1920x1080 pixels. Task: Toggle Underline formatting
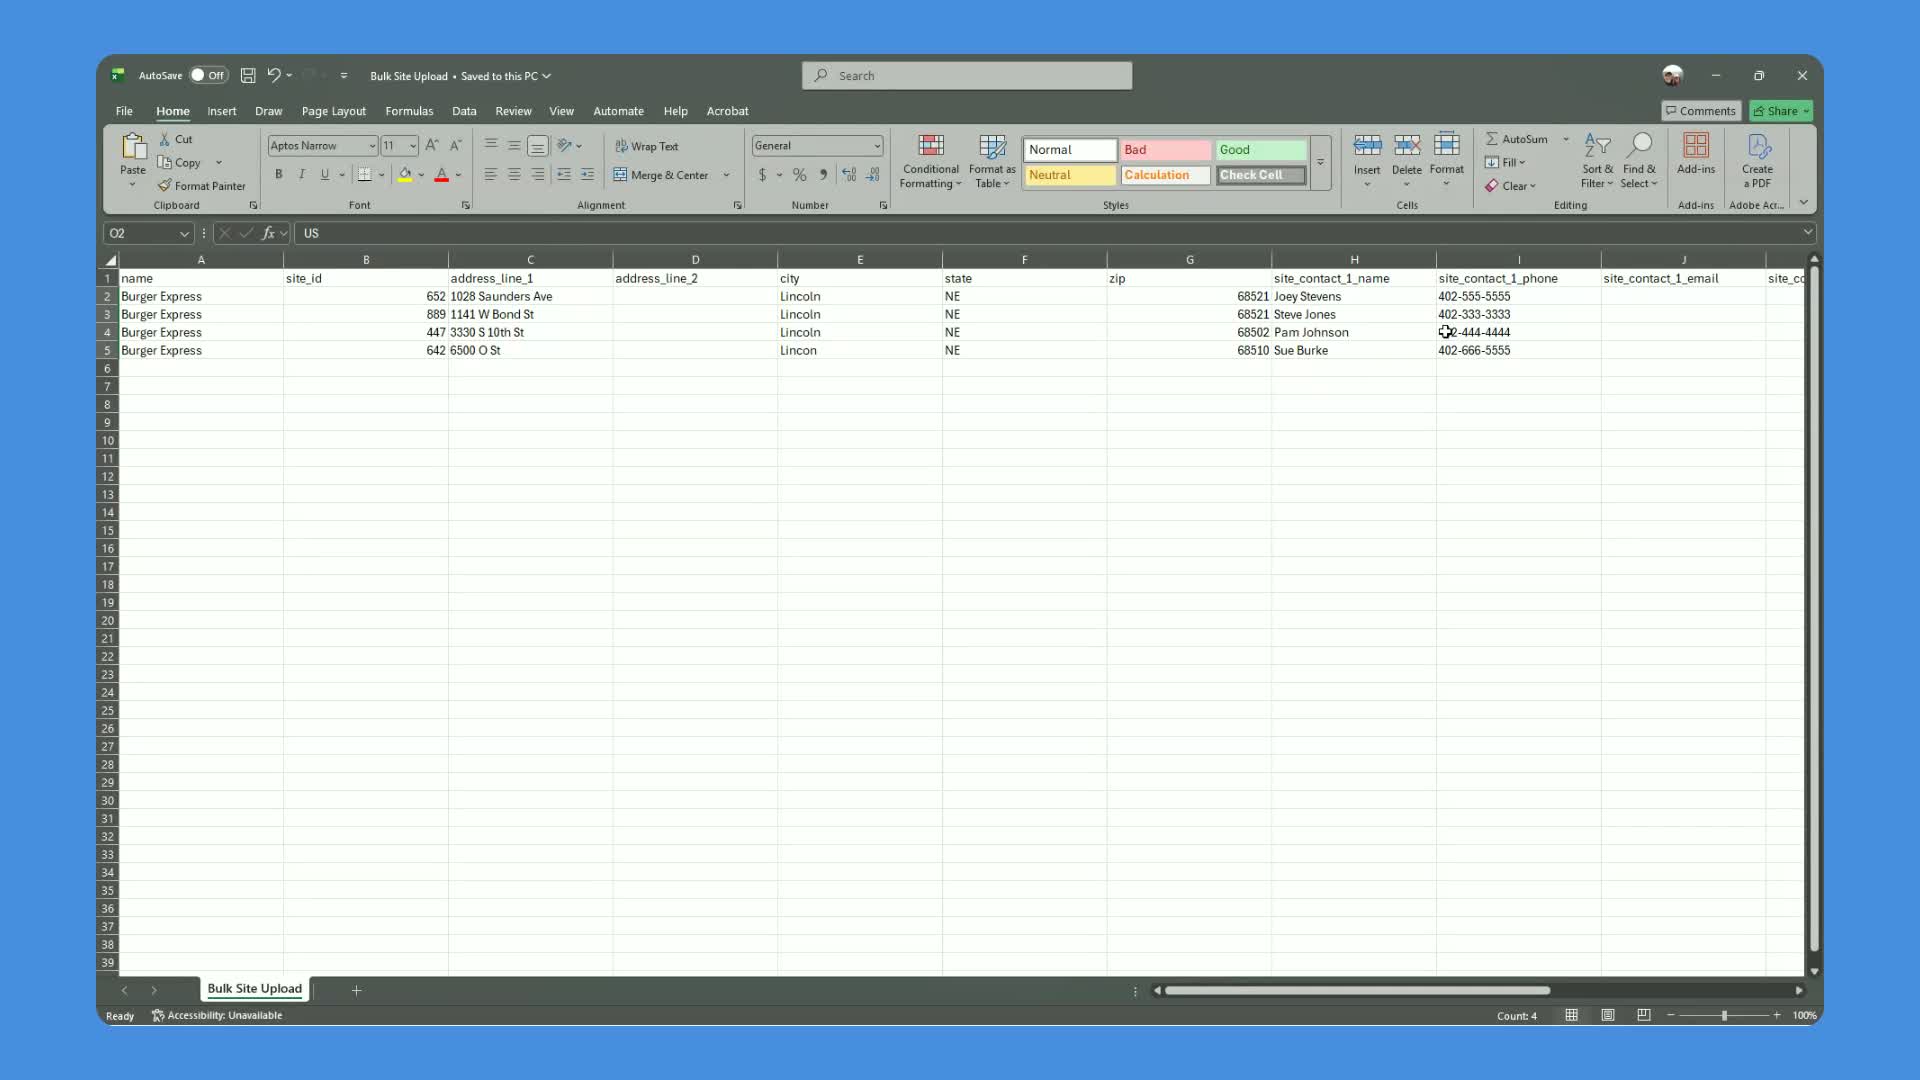tap(325, 175)
